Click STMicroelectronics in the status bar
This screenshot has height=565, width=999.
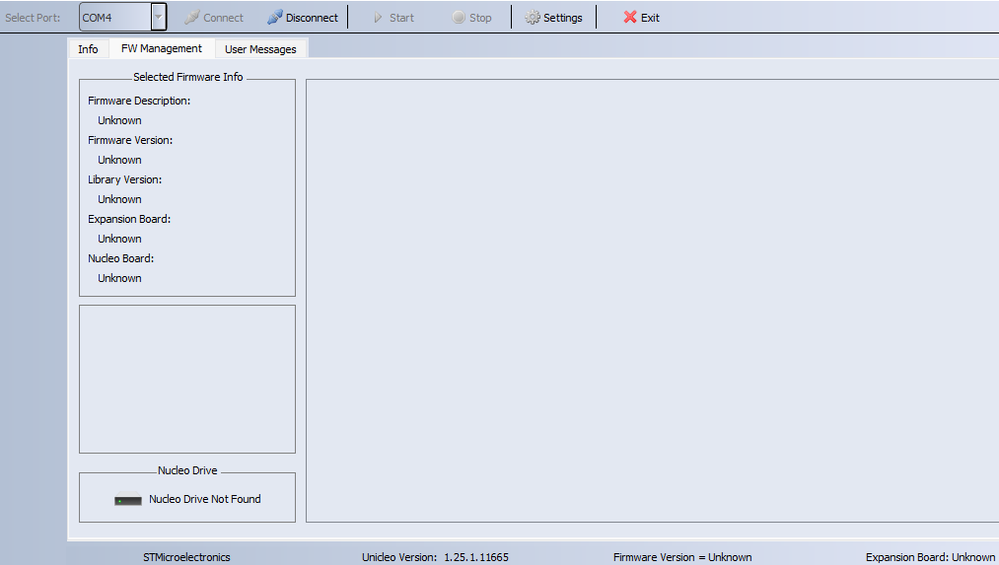click(x=187, y=557)
